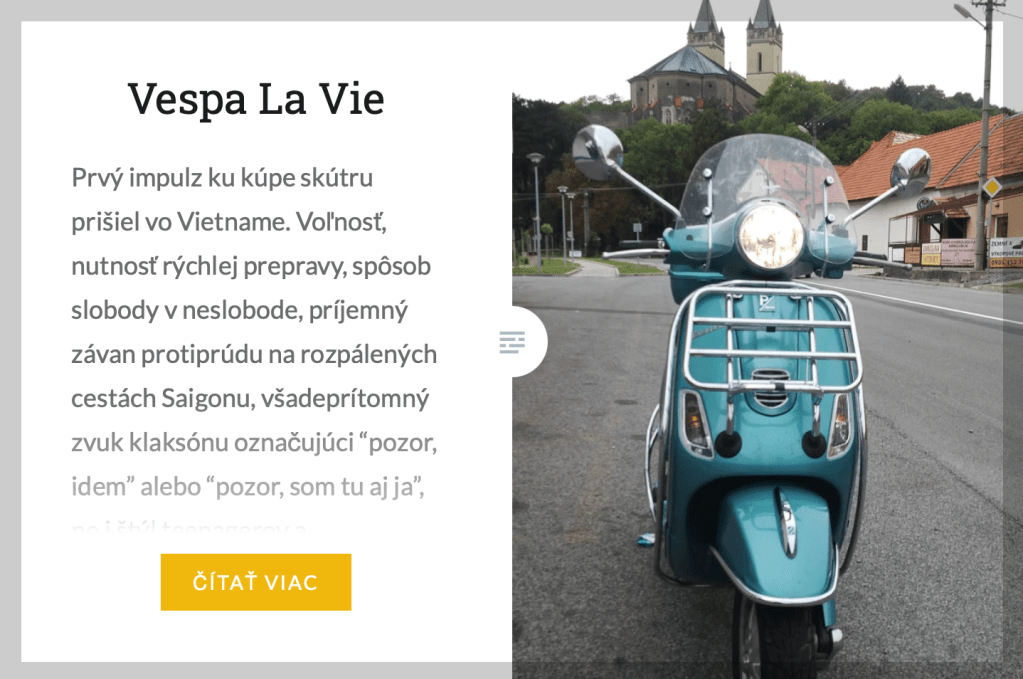Viewport: 1023px width, 679px height.
Task: Click the chrome front luggage rack
Action: coord(770,339)
